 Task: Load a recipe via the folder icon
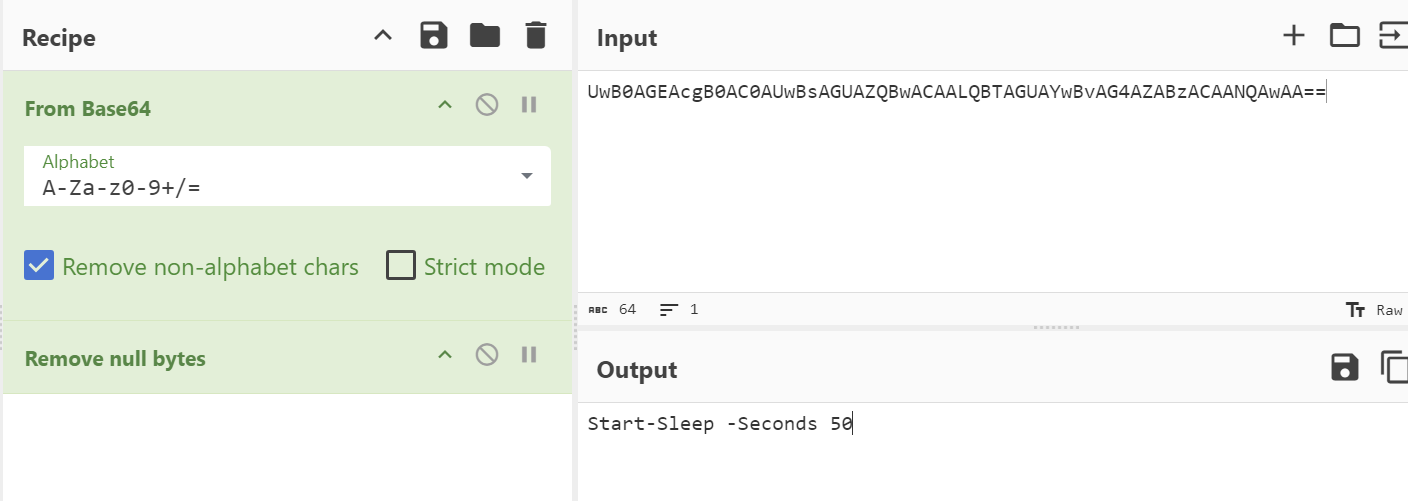pyautogui.click(x=485, y=37)
